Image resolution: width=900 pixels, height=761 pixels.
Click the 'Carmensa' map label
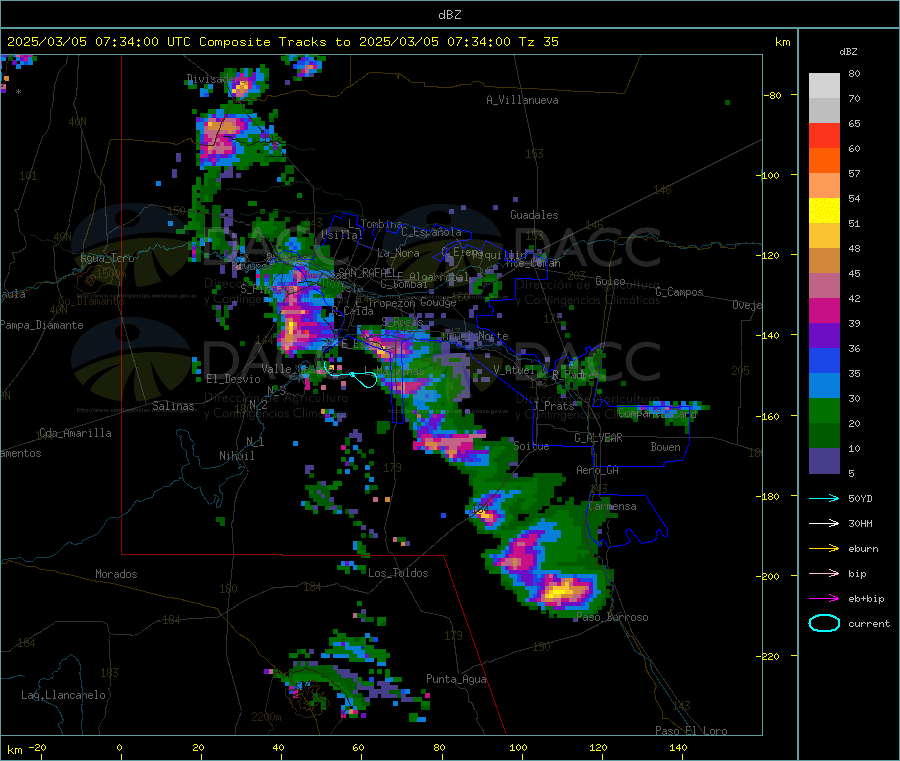pos(612,506)
